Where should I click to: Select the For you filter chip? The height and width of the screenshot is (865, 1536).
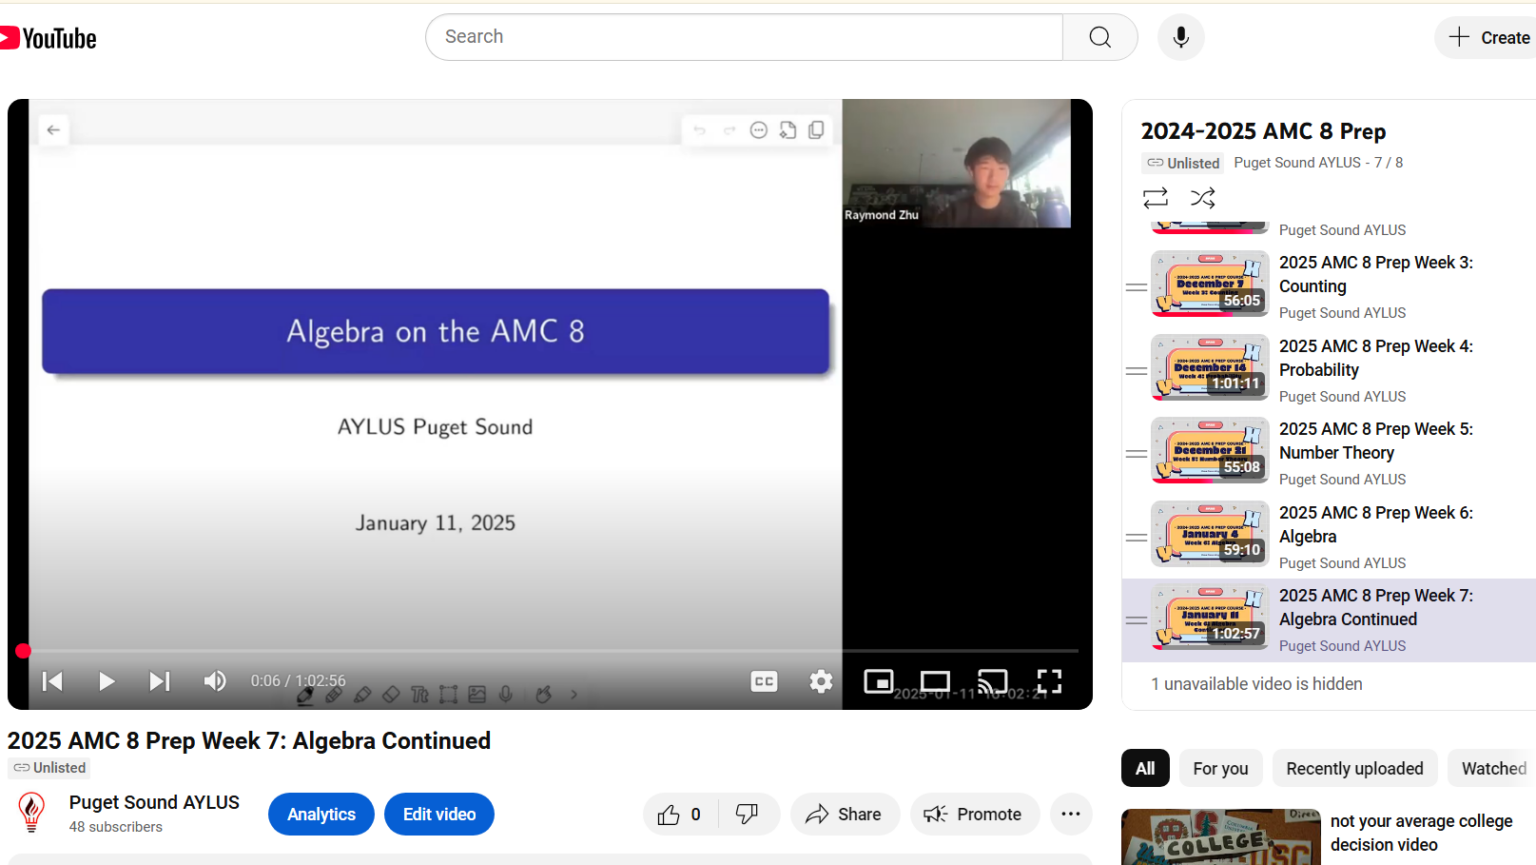(x=1220, y=768)
